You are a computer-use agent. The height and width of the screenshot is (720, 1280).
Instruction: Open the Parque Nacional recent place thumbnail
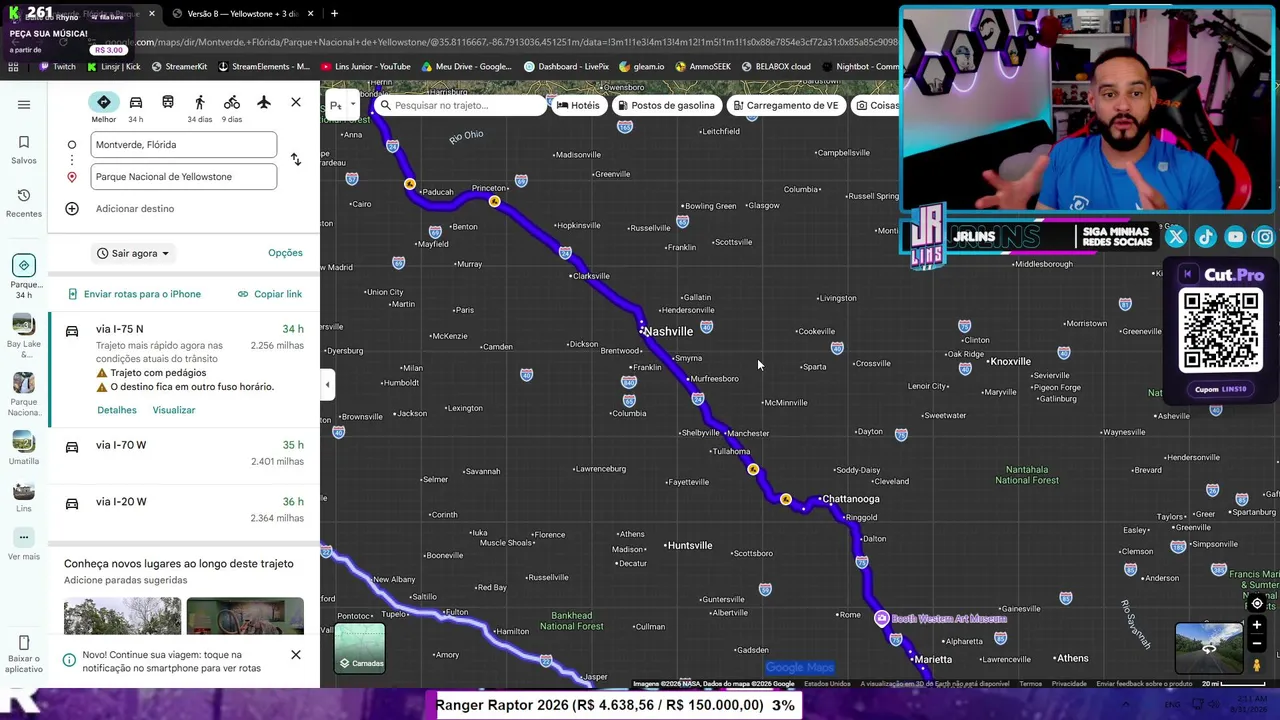[x=24, y=383]
